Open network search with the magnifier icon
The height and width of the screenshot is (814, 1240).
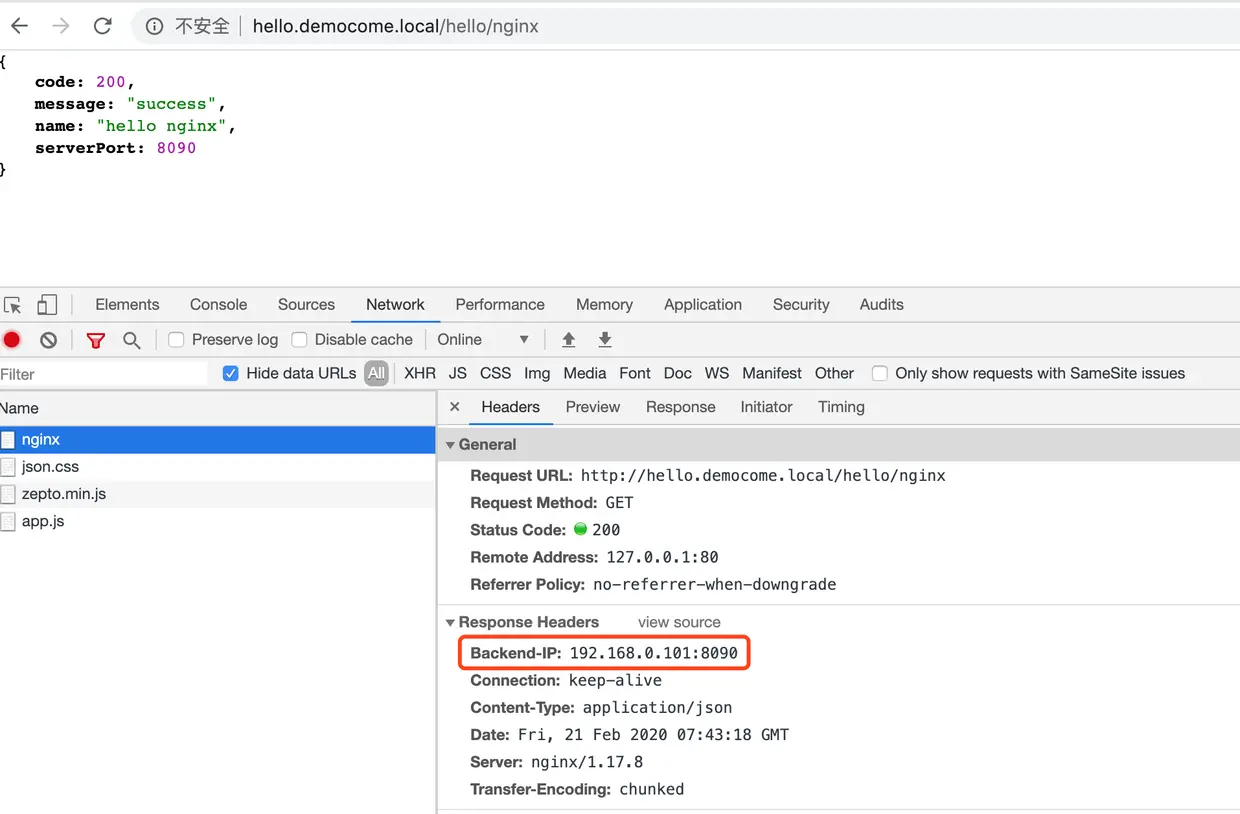(x=131, y=340)
